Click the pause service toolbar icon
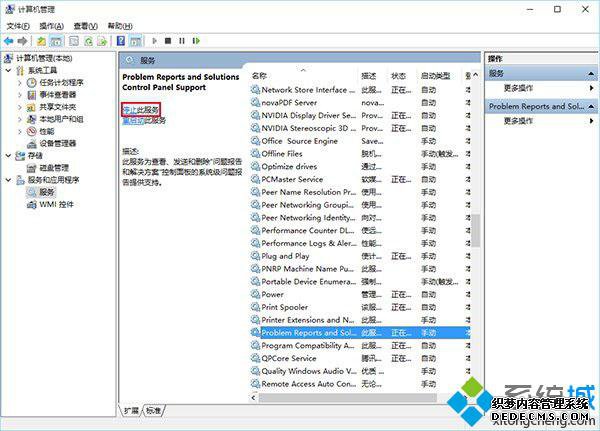This screenshot has height=431, width=600. [x=182, y=41]
